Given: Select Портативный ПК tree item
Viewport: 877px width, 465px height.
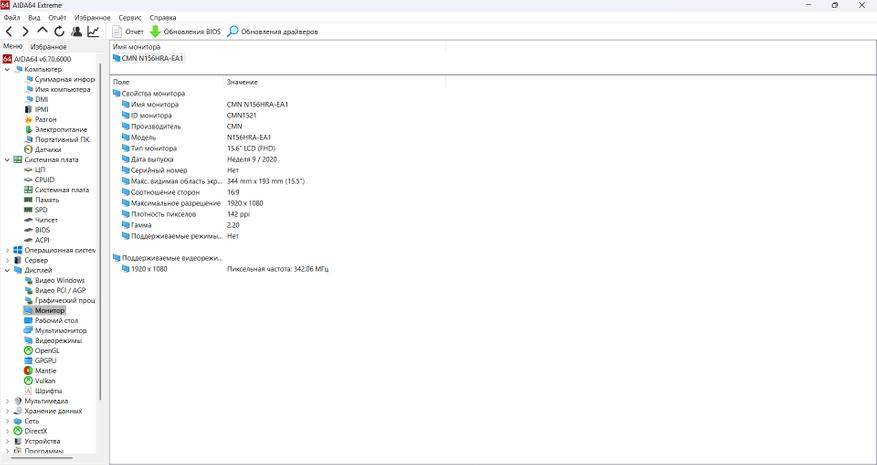Looking at the screenshot, I should 57,140.
